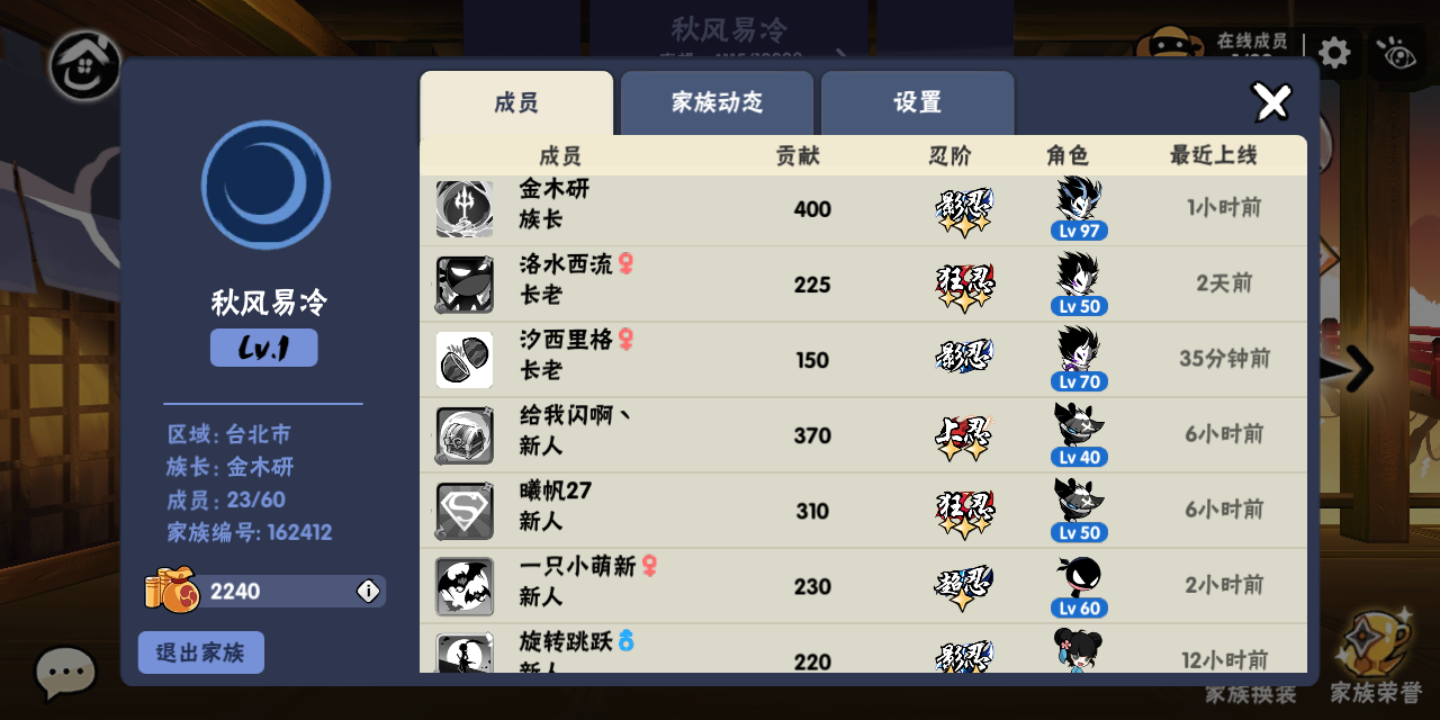Image resolution: width=1440 pixels, height=720 pixels.
Task: Switch to the 家族动态 tab
Action: [x=717, y=103]
